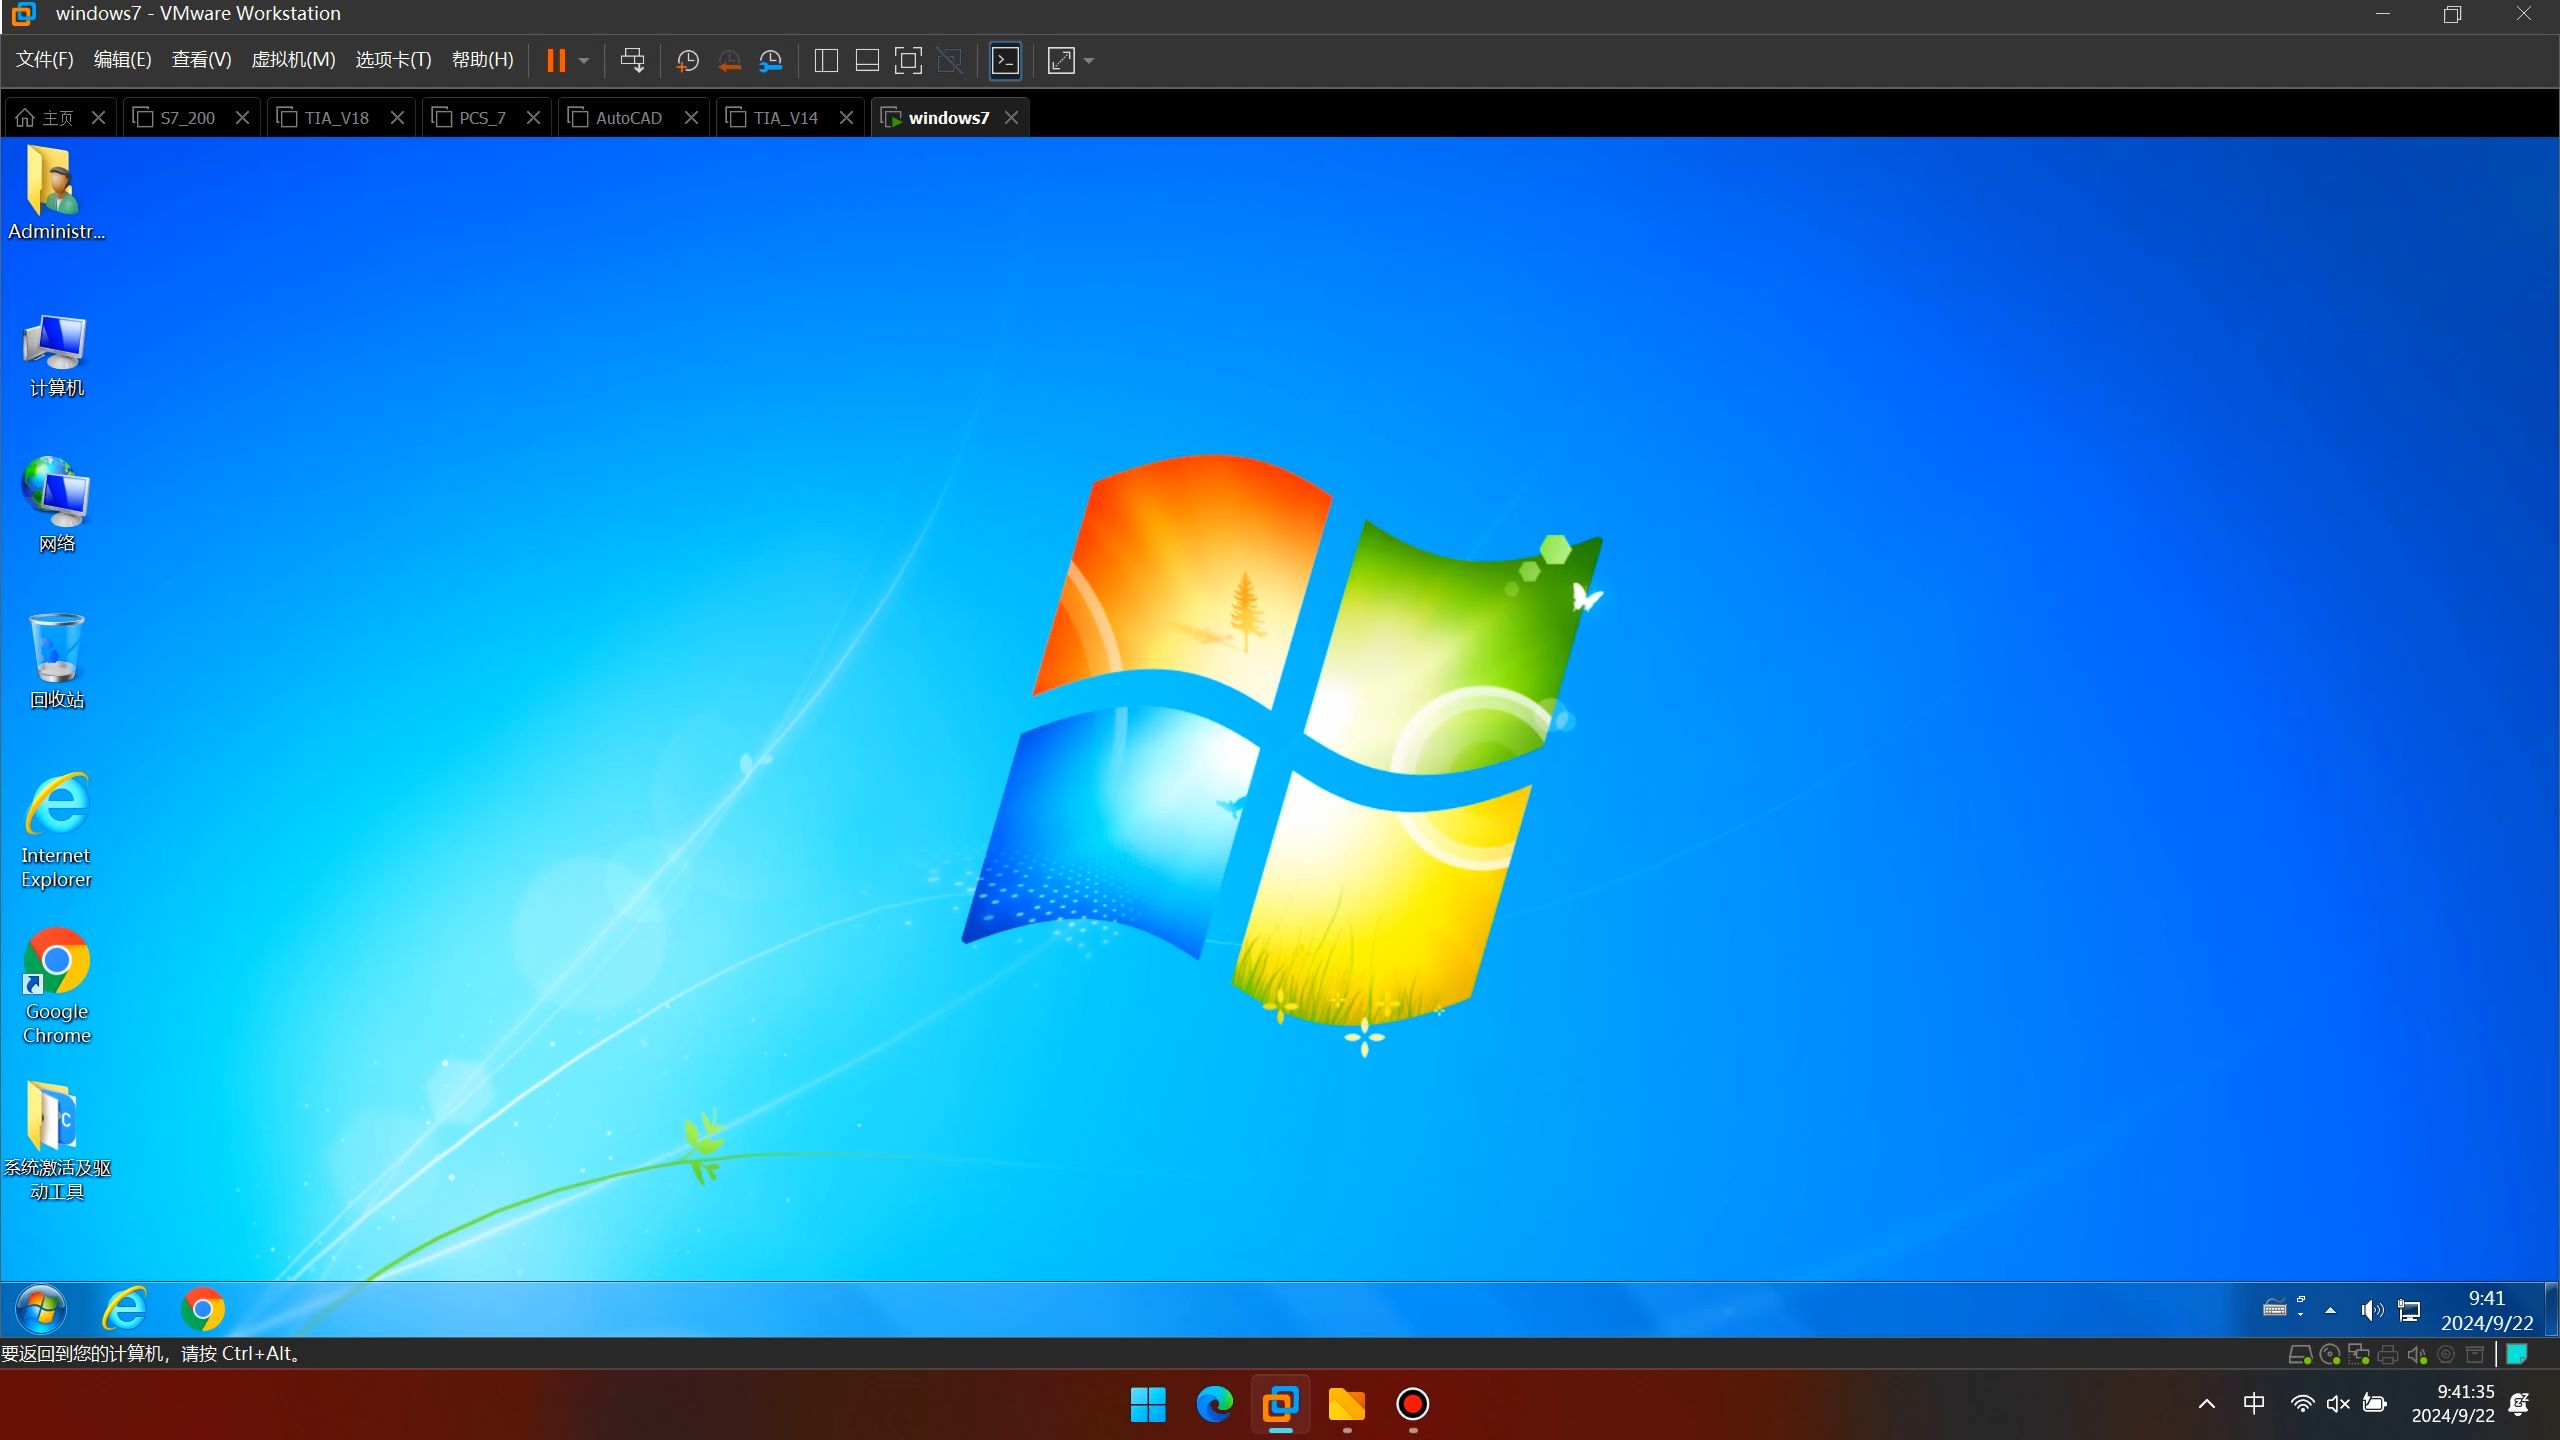Open the Windows 7 Start button

point(42,1309)
